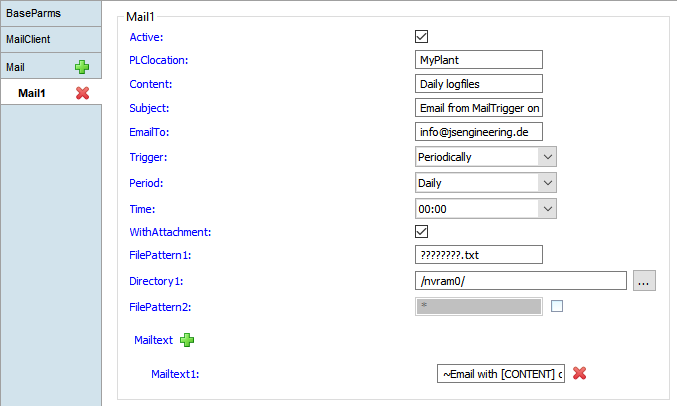Delete Mail1 using the red X icon
Viewport: 677px width, 406px height.
[82, 93]
